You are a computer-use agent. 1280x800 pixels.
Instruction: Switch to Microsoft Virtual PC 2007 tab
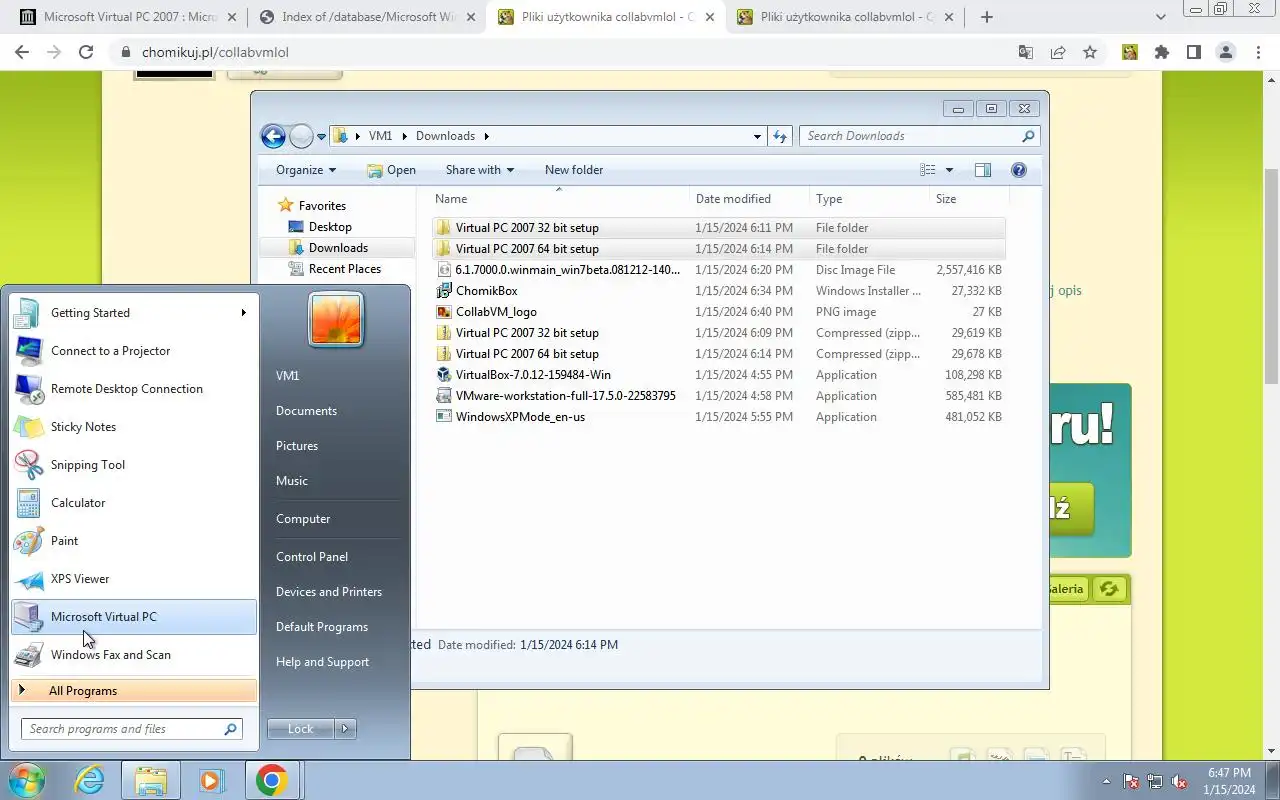128,17
